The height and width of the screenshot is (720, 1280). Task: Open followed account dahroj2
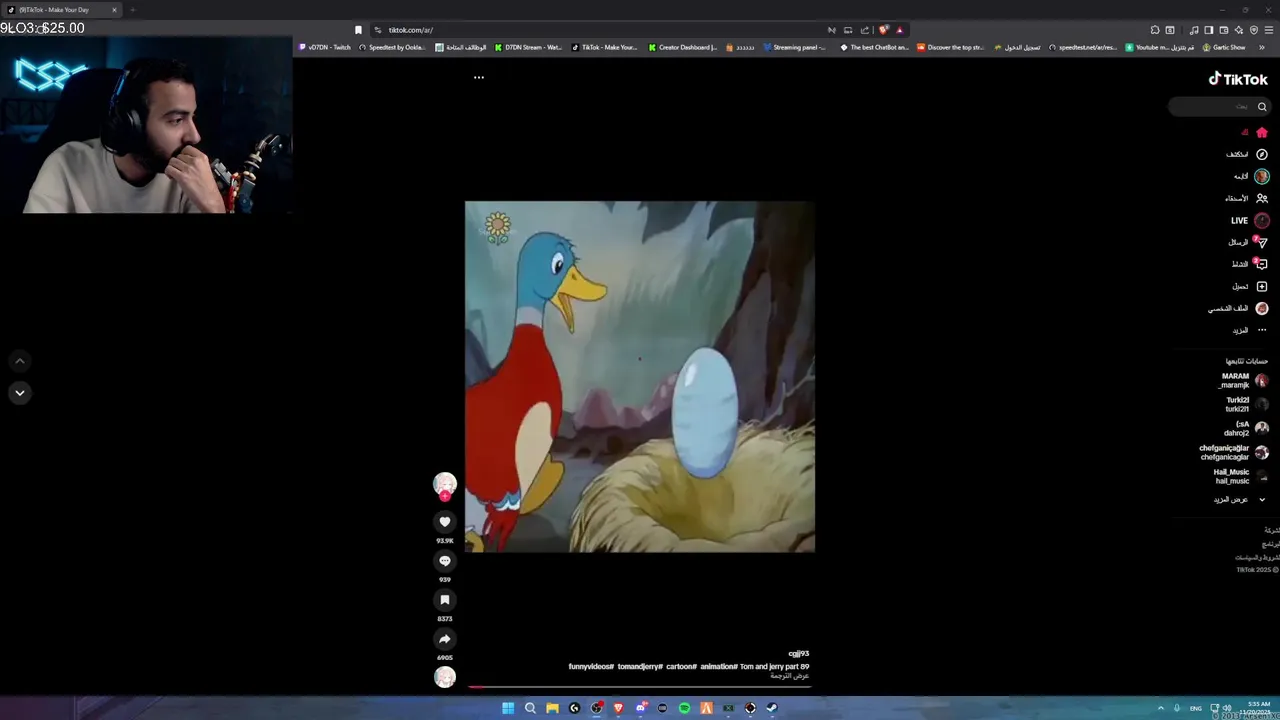click(1246, 428)
